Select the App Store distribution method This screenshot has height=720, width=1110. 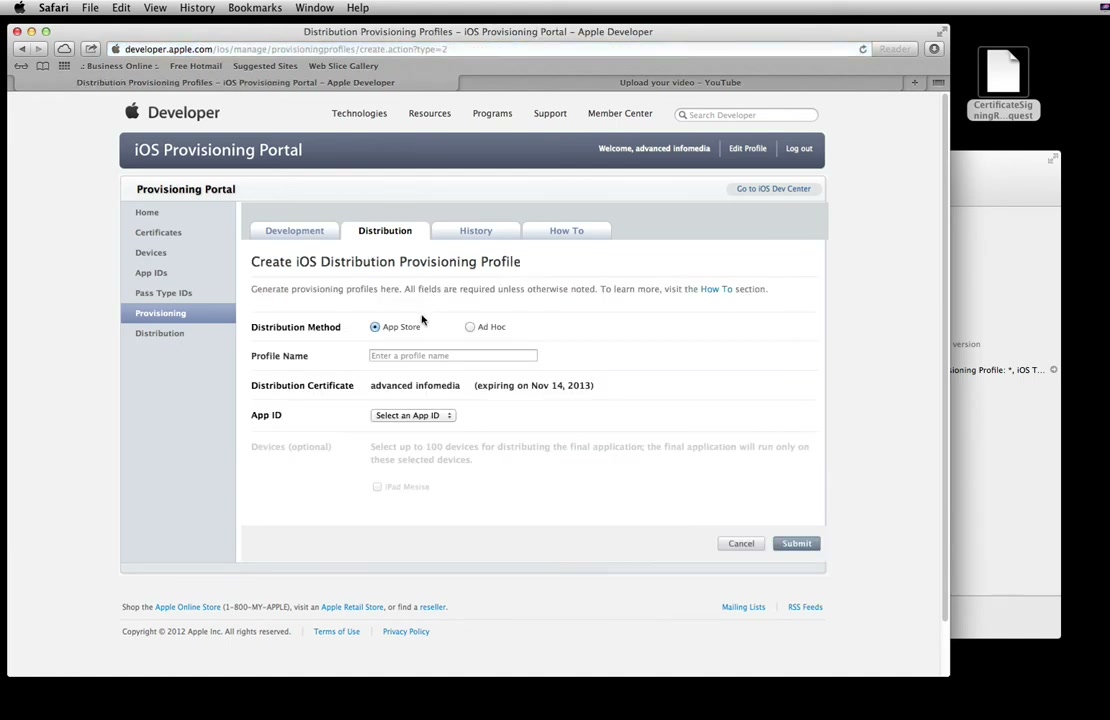374,327
